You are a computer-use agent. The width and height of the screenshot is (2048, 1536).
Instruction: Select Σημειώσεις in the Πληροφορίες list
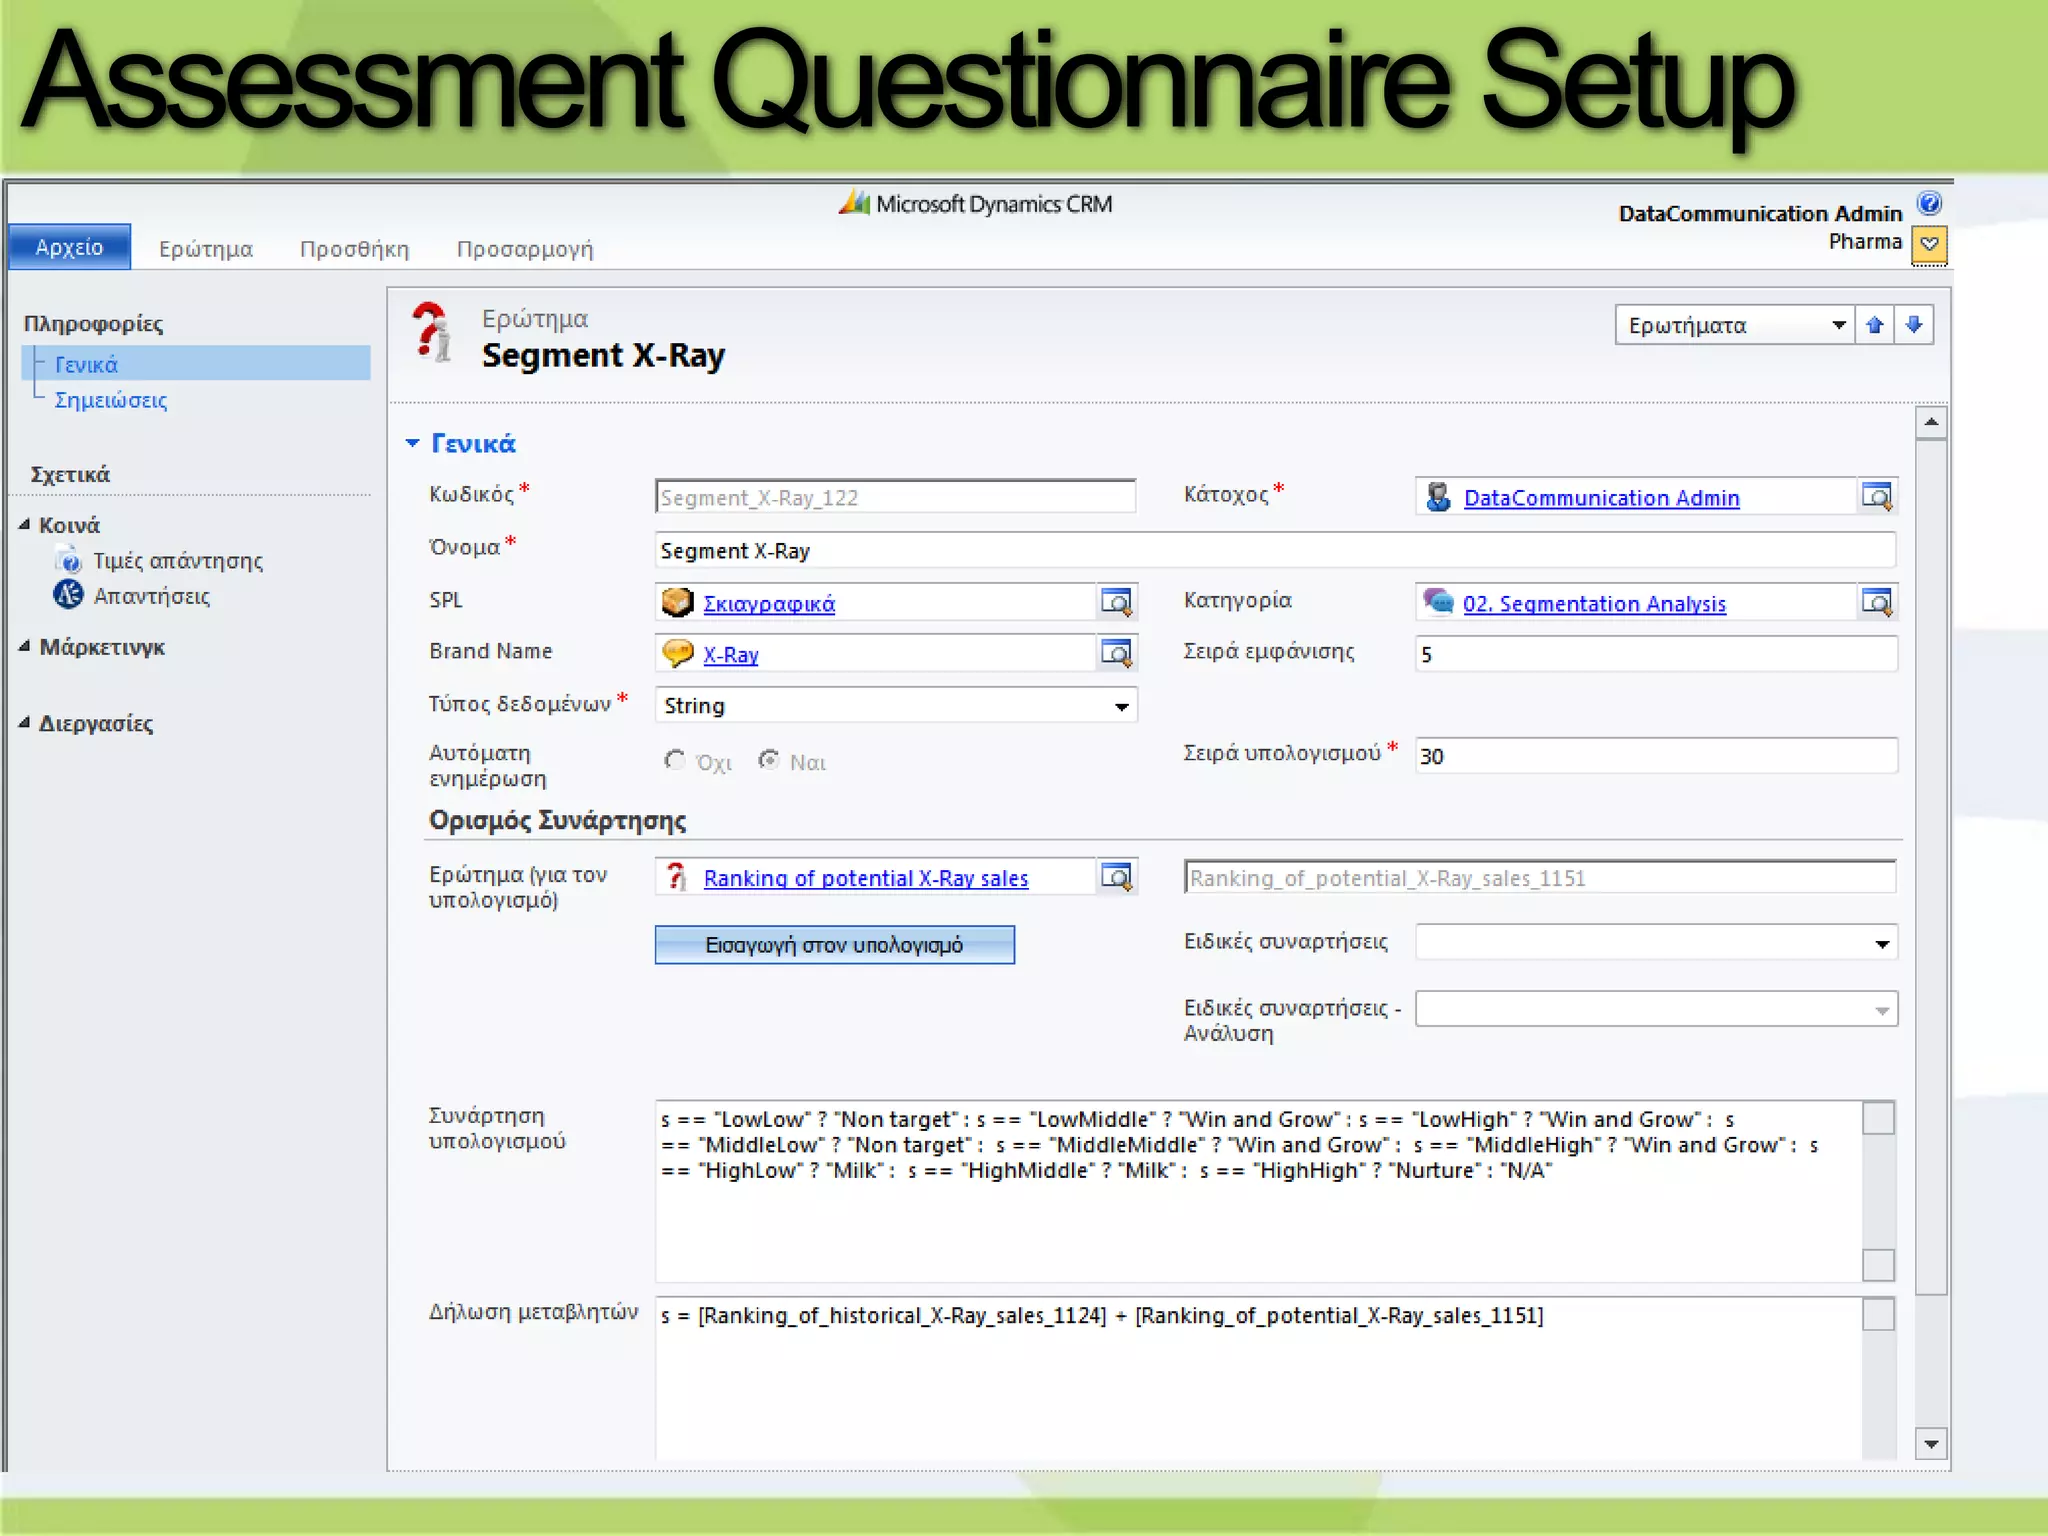(111, 400)
